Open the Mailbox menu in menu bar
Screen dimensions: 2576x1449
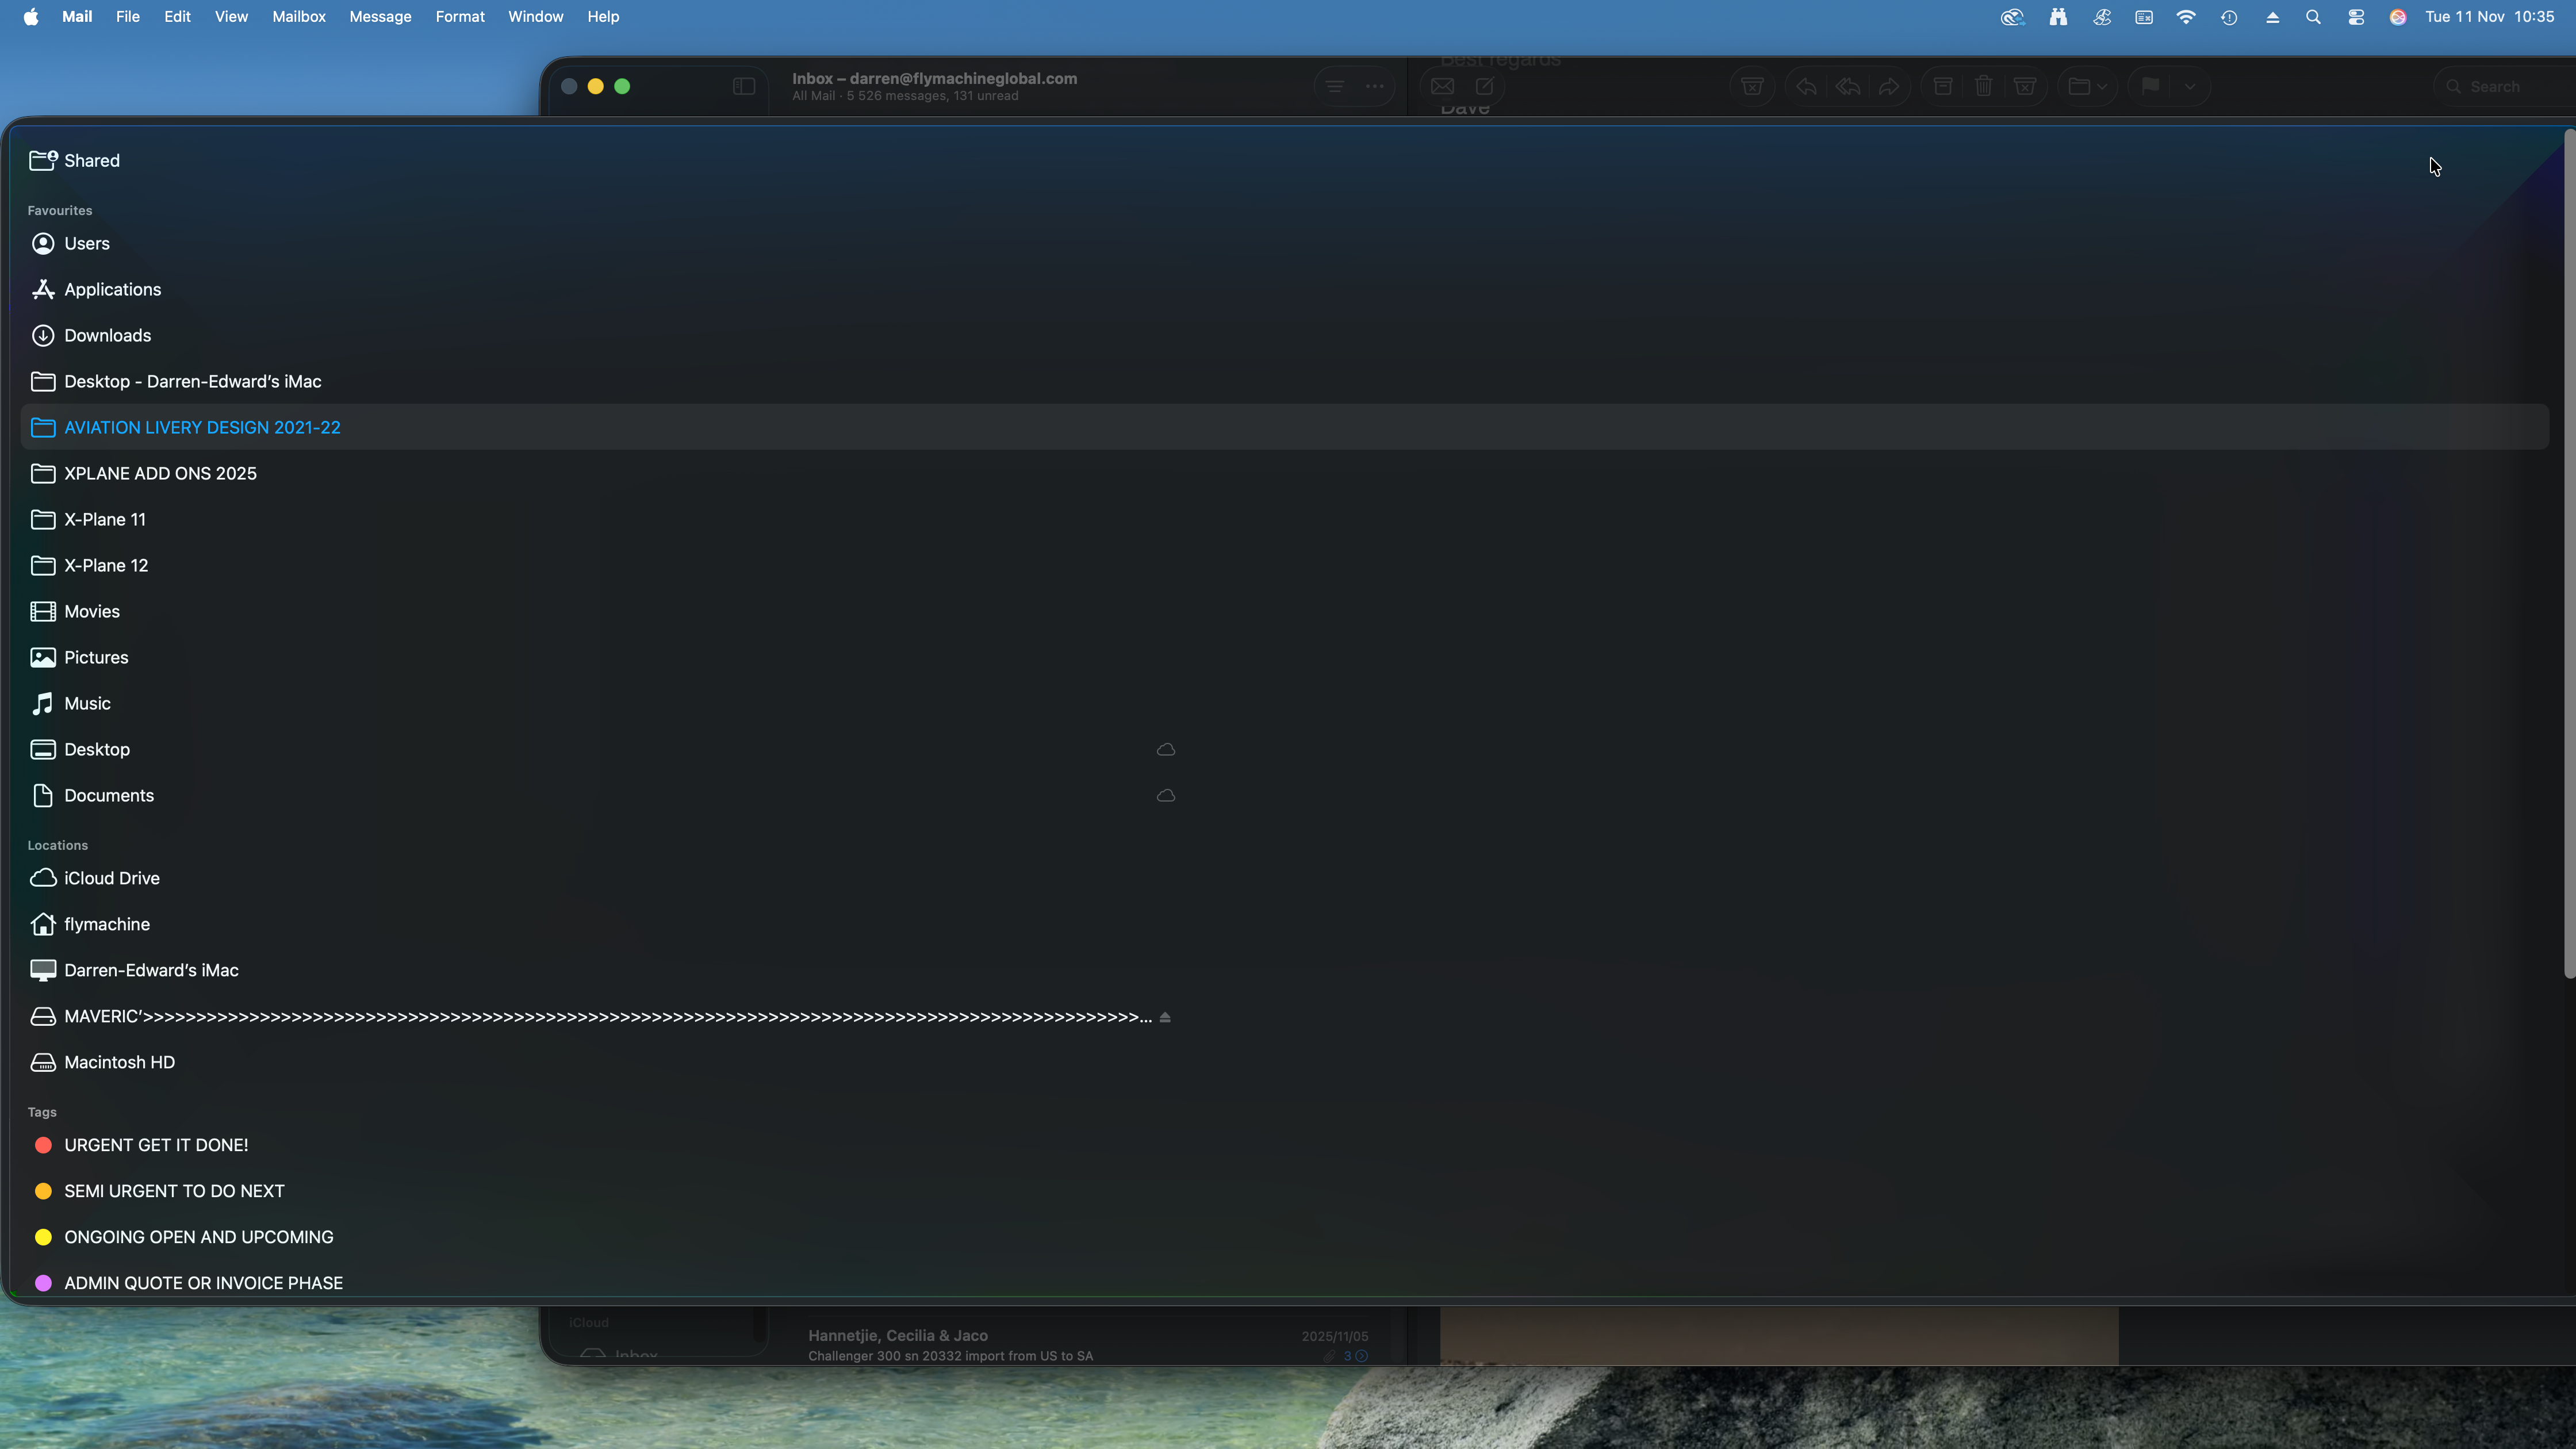tap(299, 17)
